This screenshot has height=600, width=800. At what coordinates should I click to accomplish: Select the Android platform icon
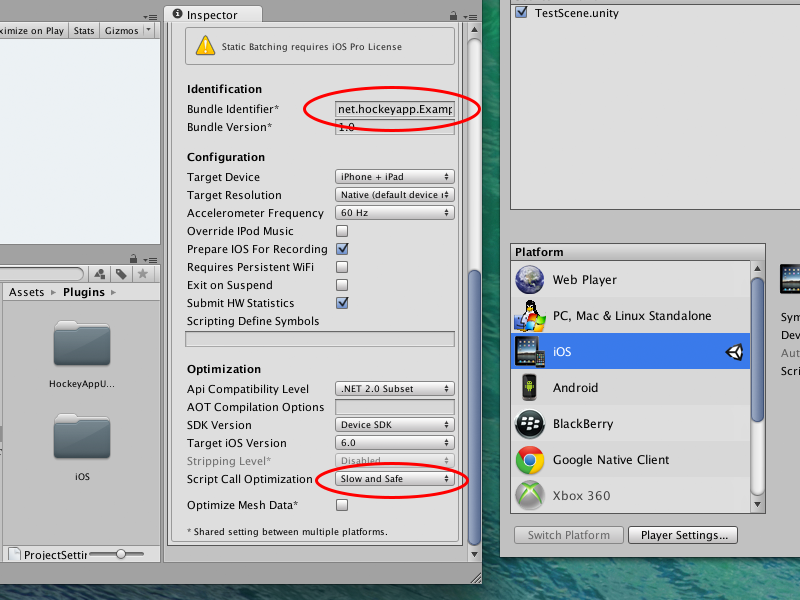530,388
